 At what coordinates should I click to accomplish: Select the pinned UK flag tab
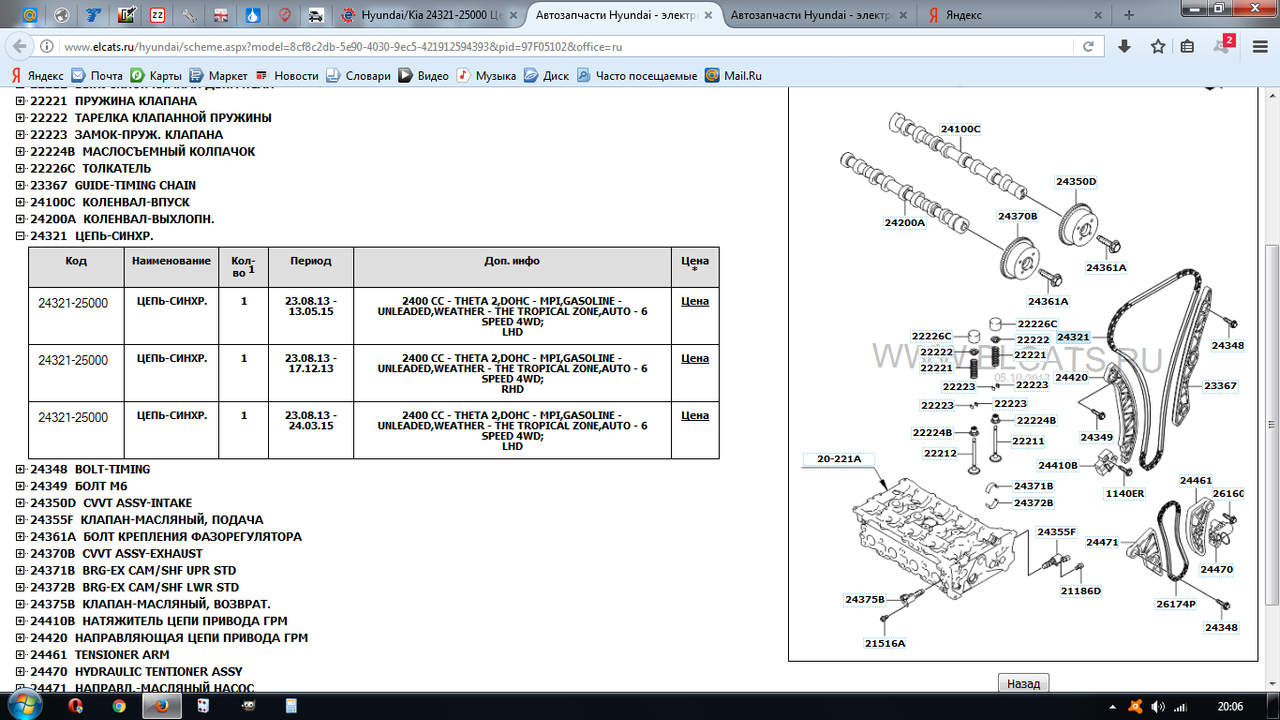[221, 15]
